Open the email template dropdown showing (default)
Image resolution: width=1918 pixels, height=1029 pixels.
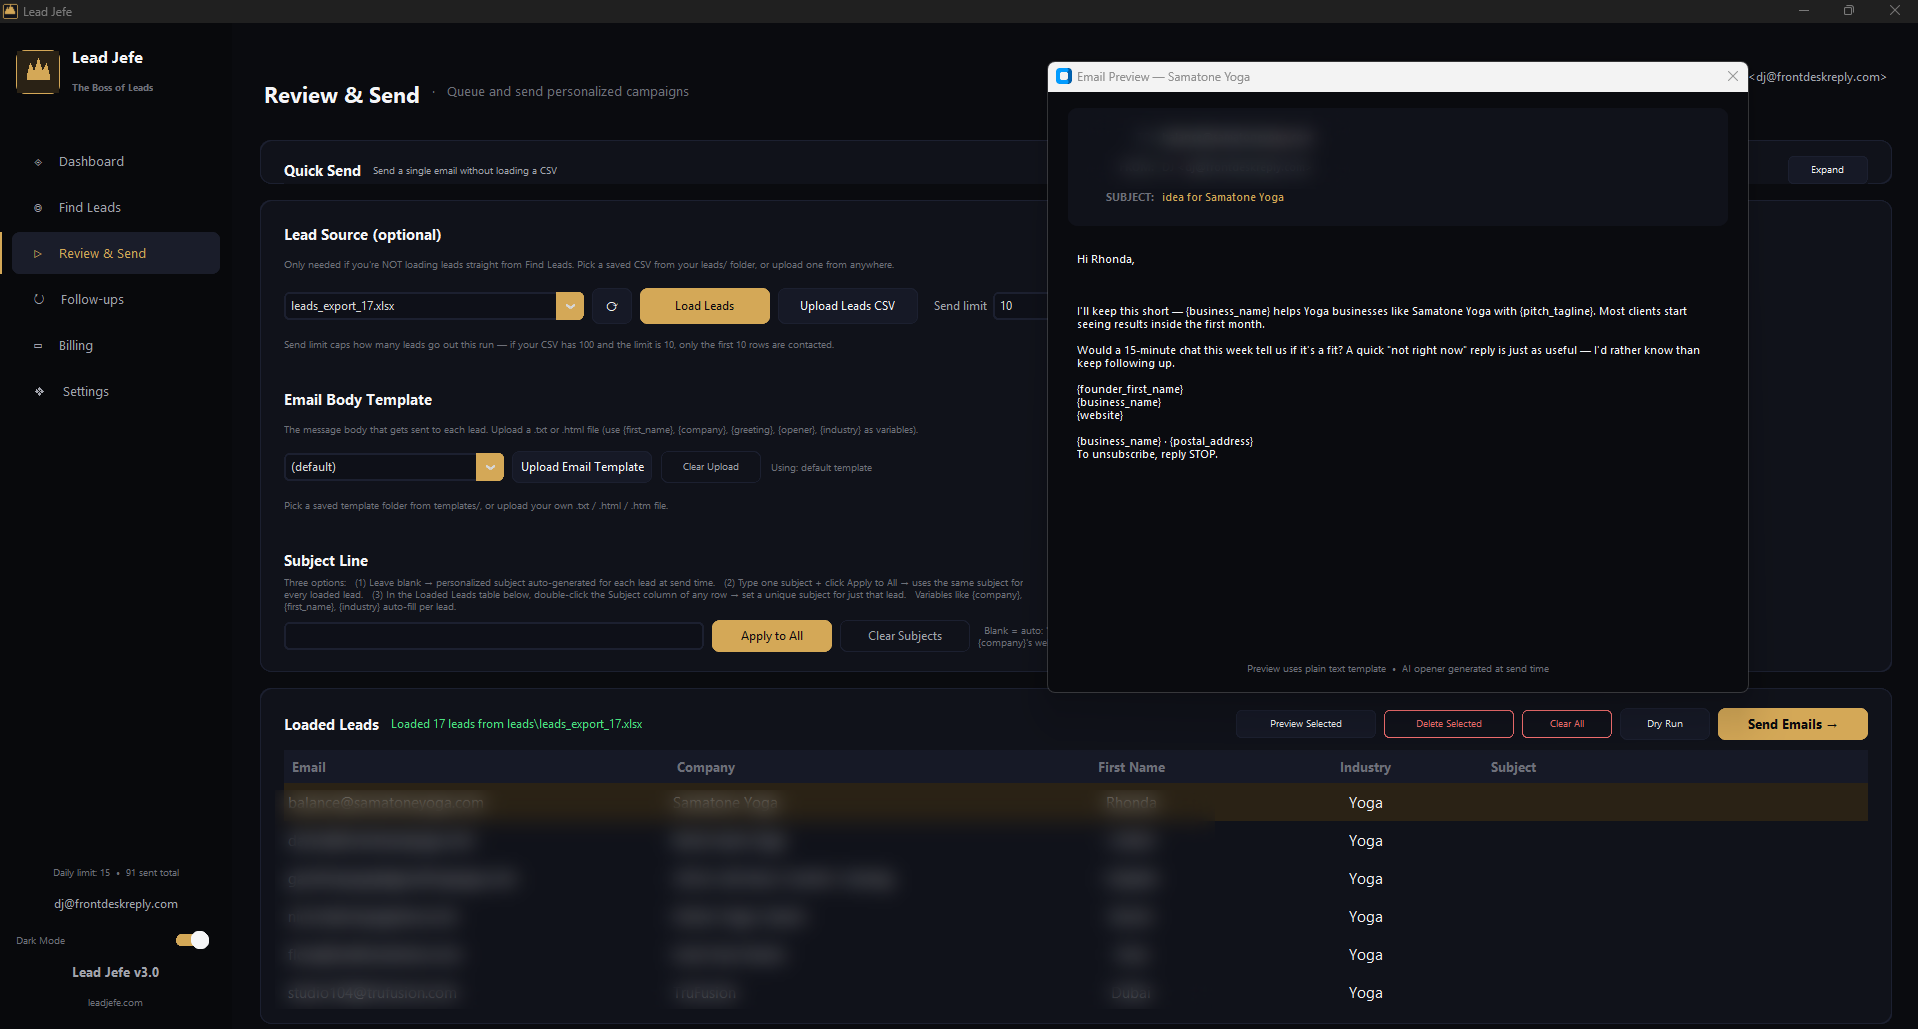coord(490,466)
